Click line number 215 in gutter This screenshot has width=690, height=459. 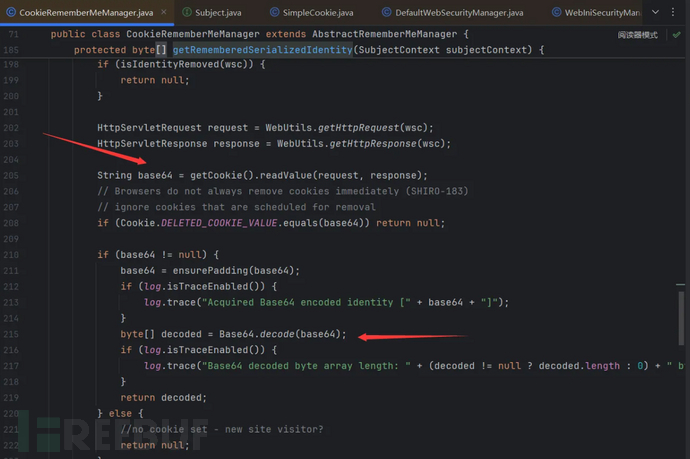(12, 333)
